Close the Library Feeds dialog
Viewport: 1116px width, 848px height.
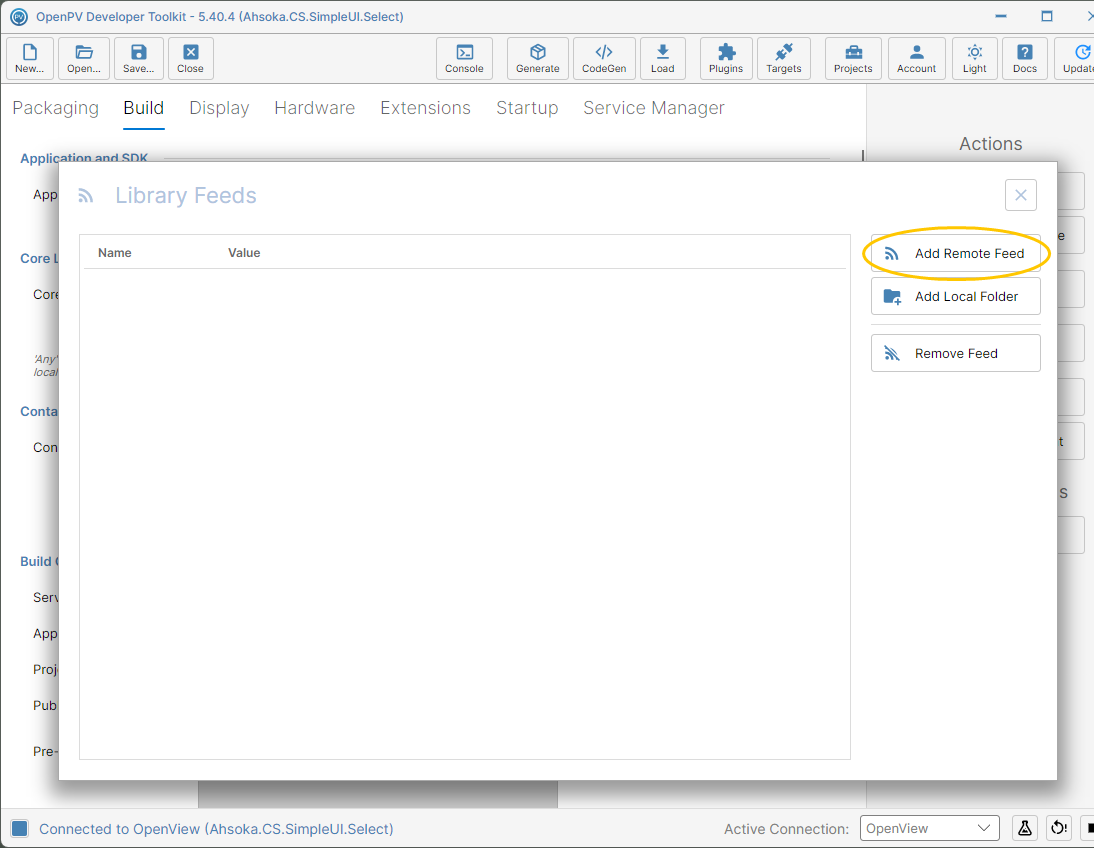coord(1021,195)
